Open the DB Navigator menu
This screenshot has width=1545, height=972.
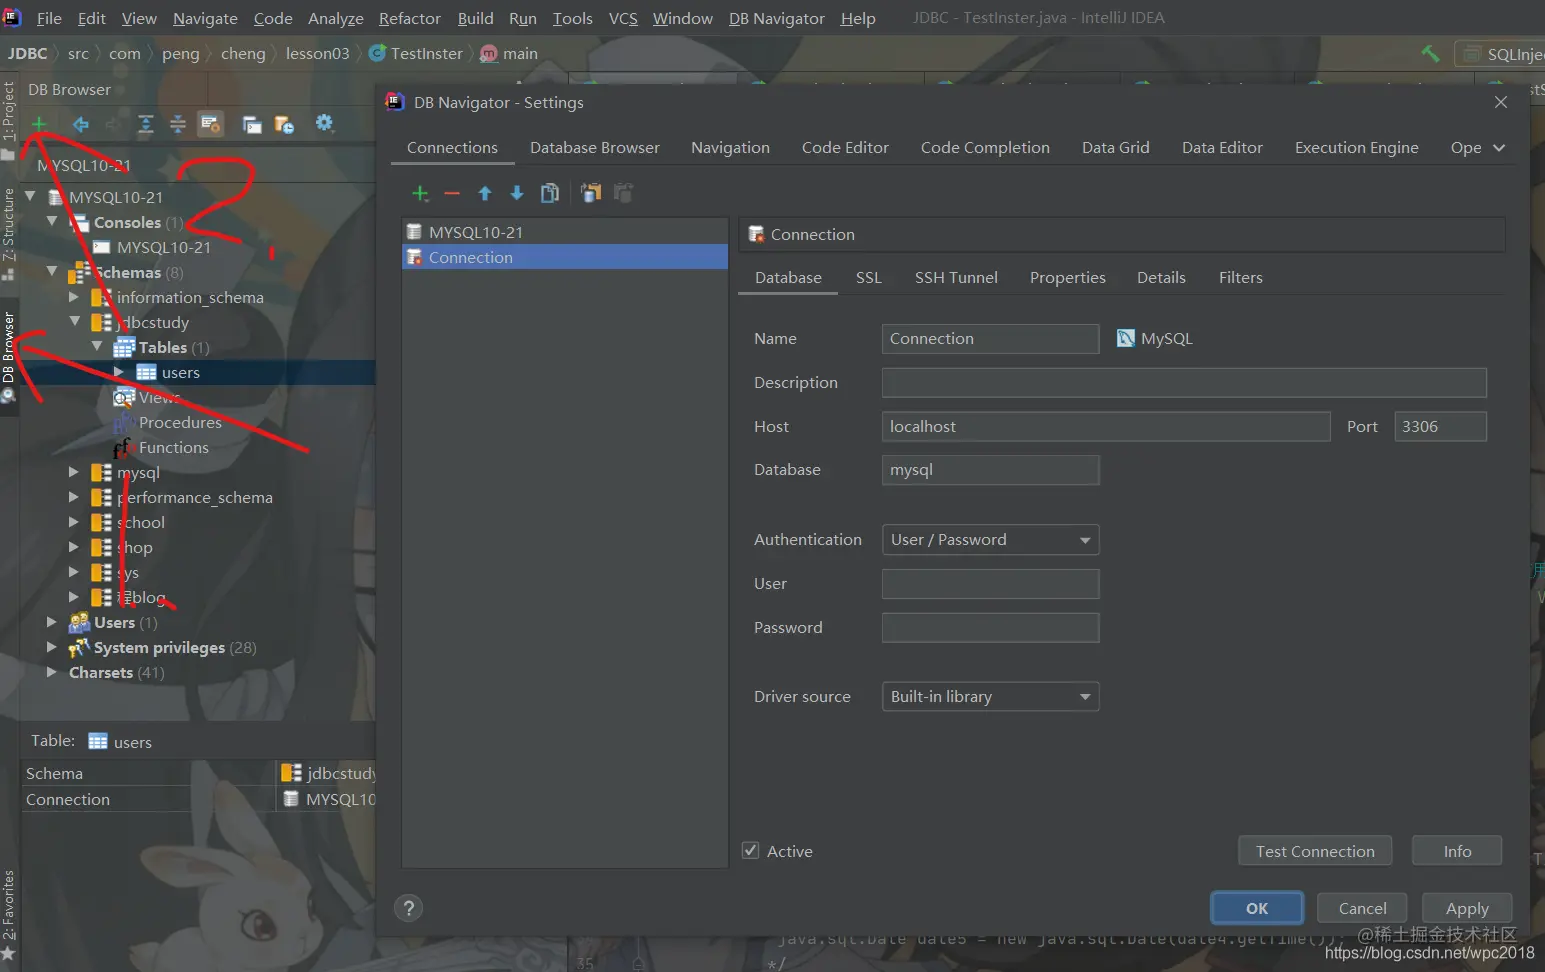coord(777,18)
